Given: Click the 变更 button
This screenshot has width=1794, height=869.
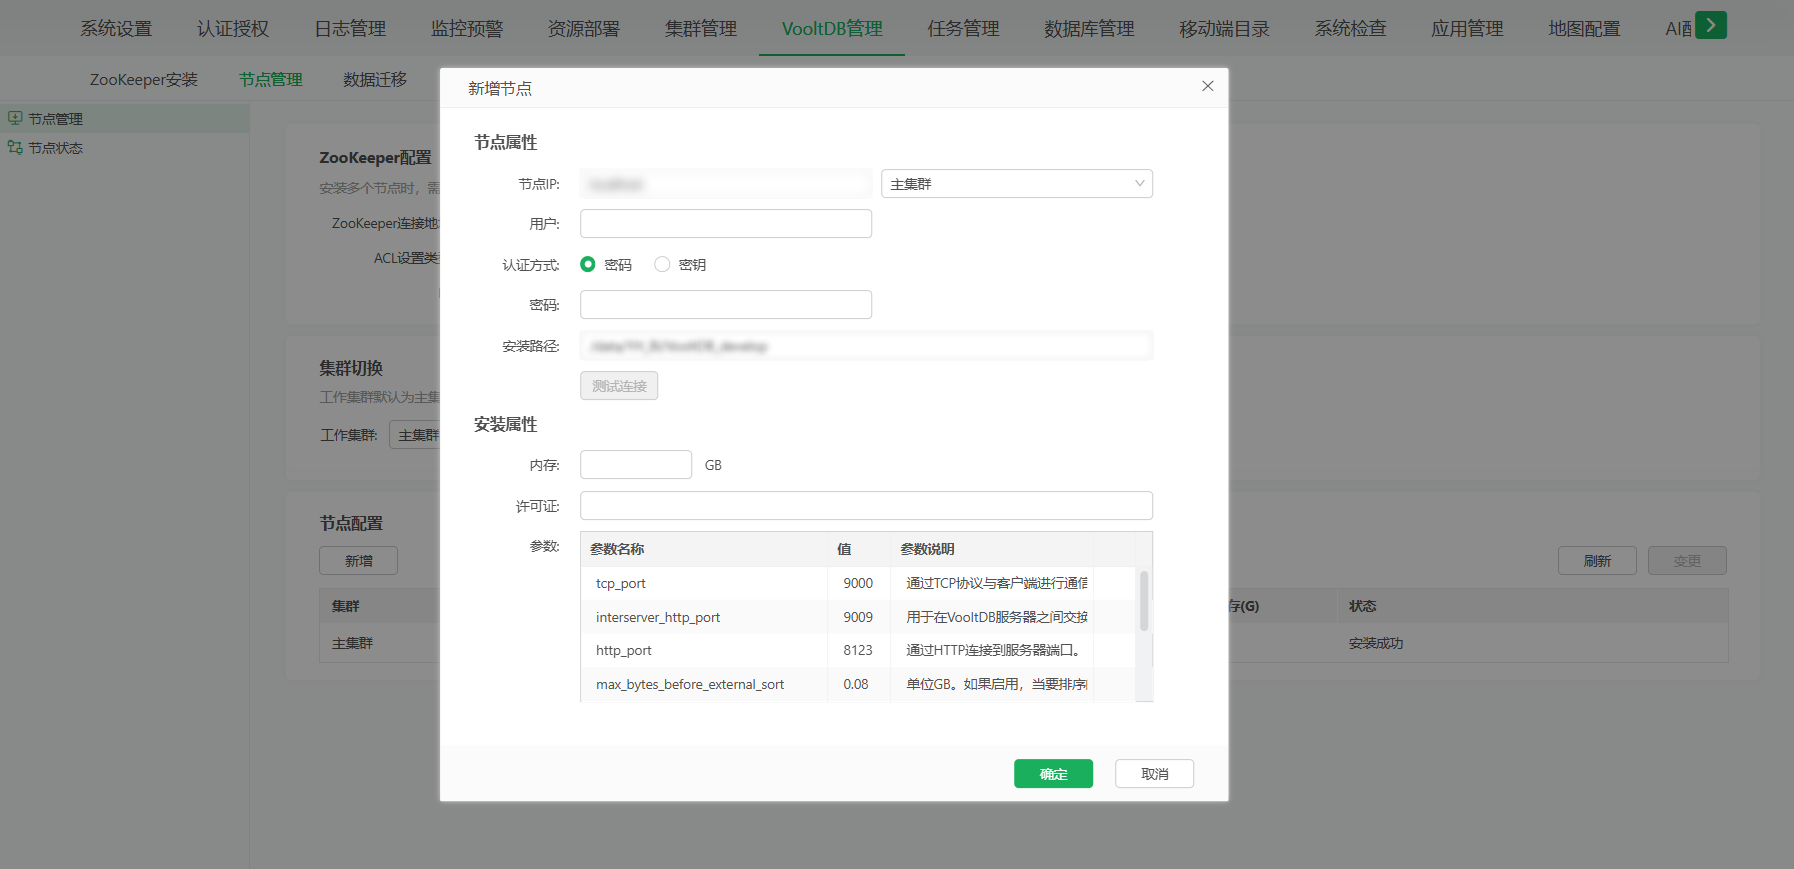Looking at the screenshot, I should 1687,561.
